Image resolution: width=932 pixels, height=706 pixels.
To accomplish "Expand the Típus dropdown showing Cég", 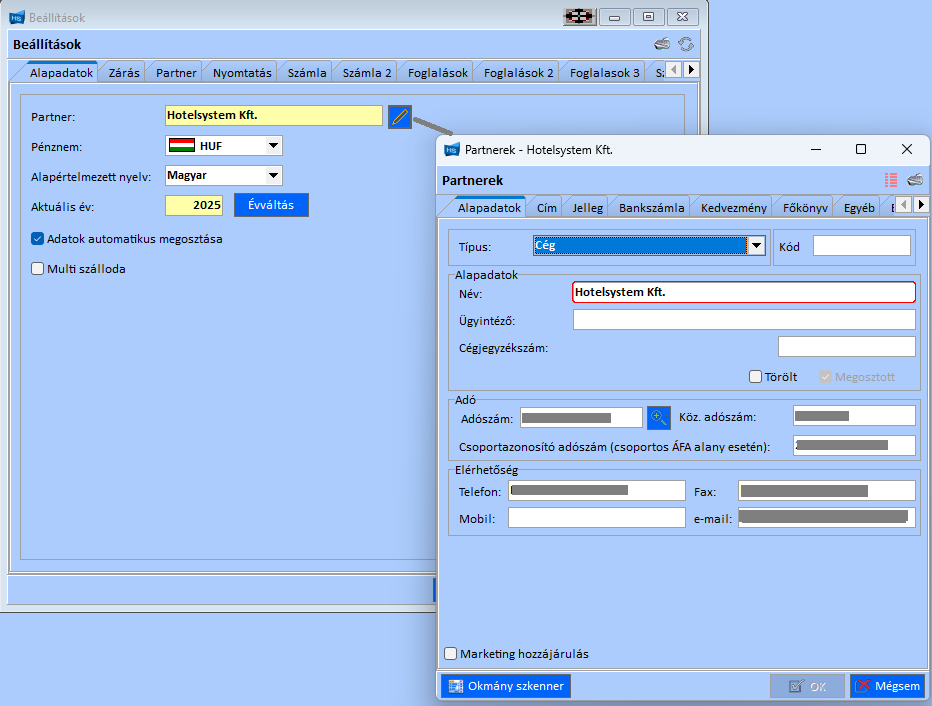I will [x=757, y=245].
